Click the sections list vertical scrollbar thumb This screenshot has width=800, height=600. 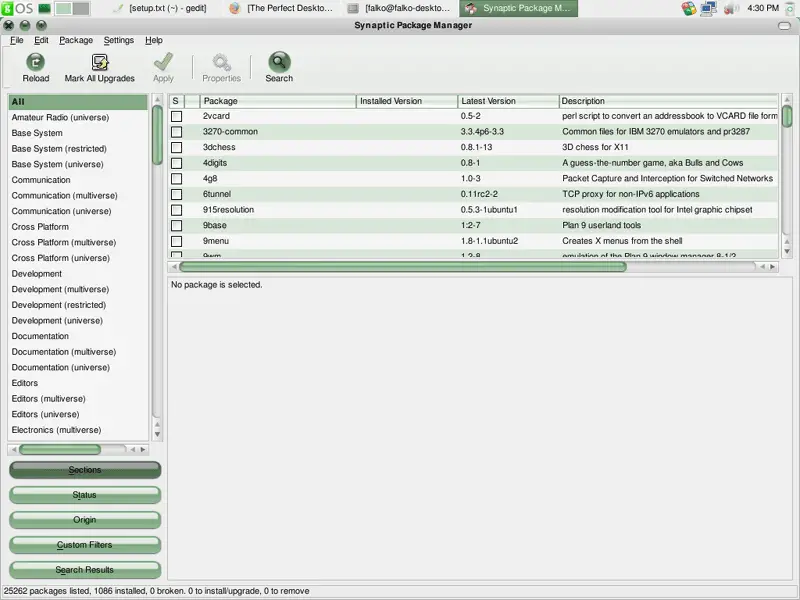click(157, 135)
